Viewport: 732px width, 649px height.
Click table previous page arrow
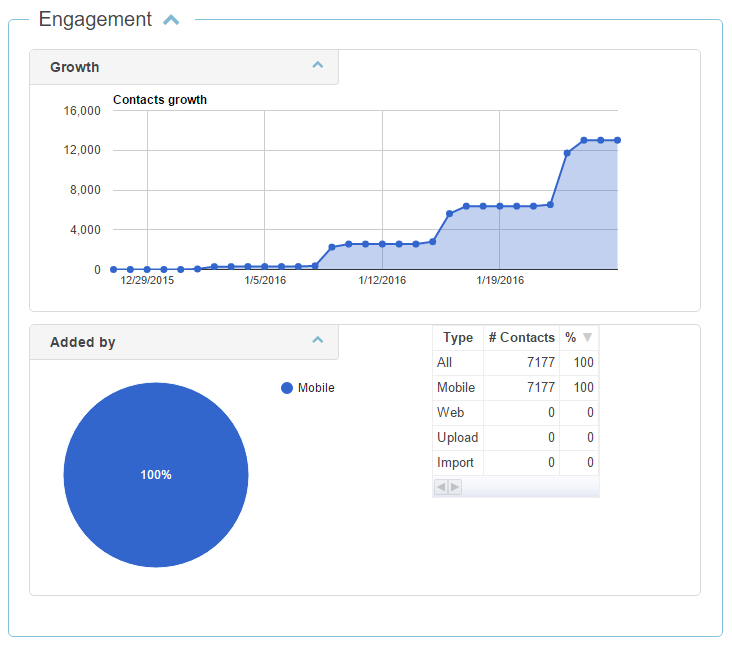point(441,487)
